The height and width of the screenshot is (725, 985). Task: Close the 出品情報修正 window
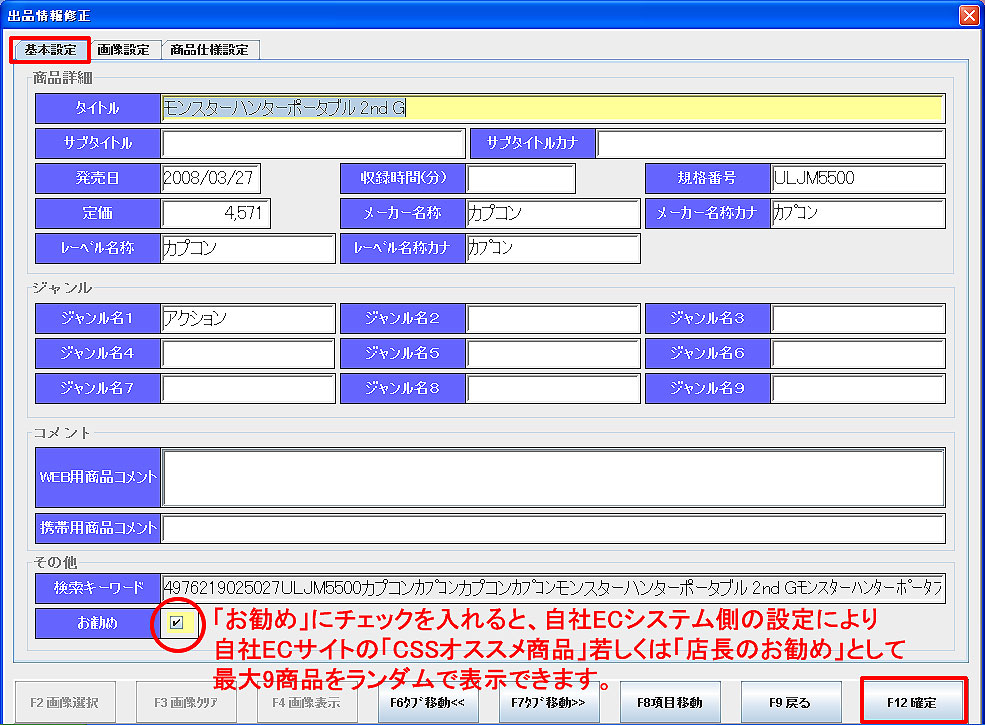967,15
